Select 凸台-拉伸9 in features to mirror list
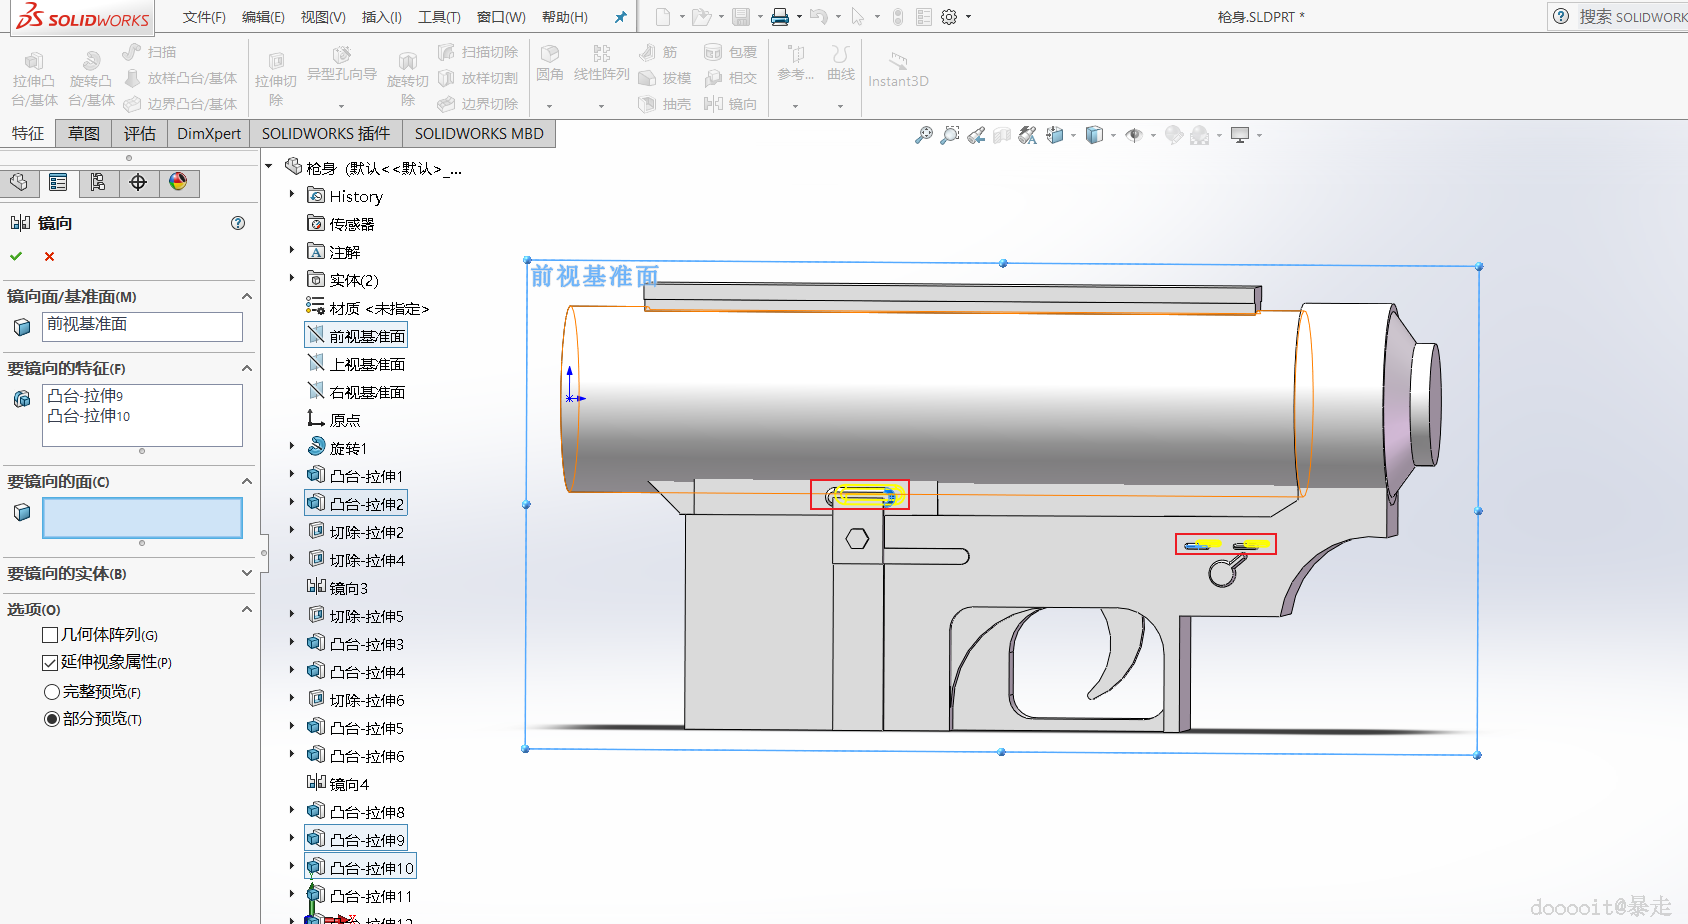 point(86,396)
